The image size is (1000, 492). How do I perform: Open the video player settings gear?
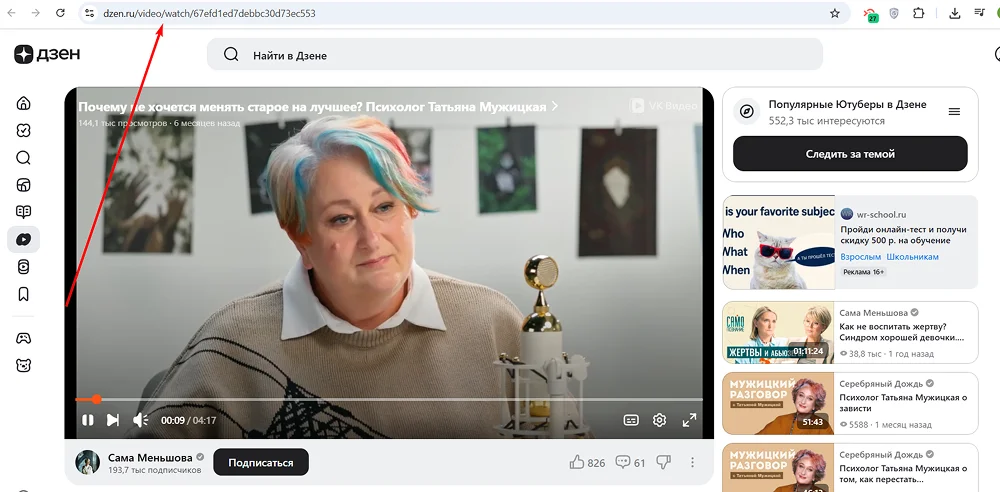pos(659,420)
